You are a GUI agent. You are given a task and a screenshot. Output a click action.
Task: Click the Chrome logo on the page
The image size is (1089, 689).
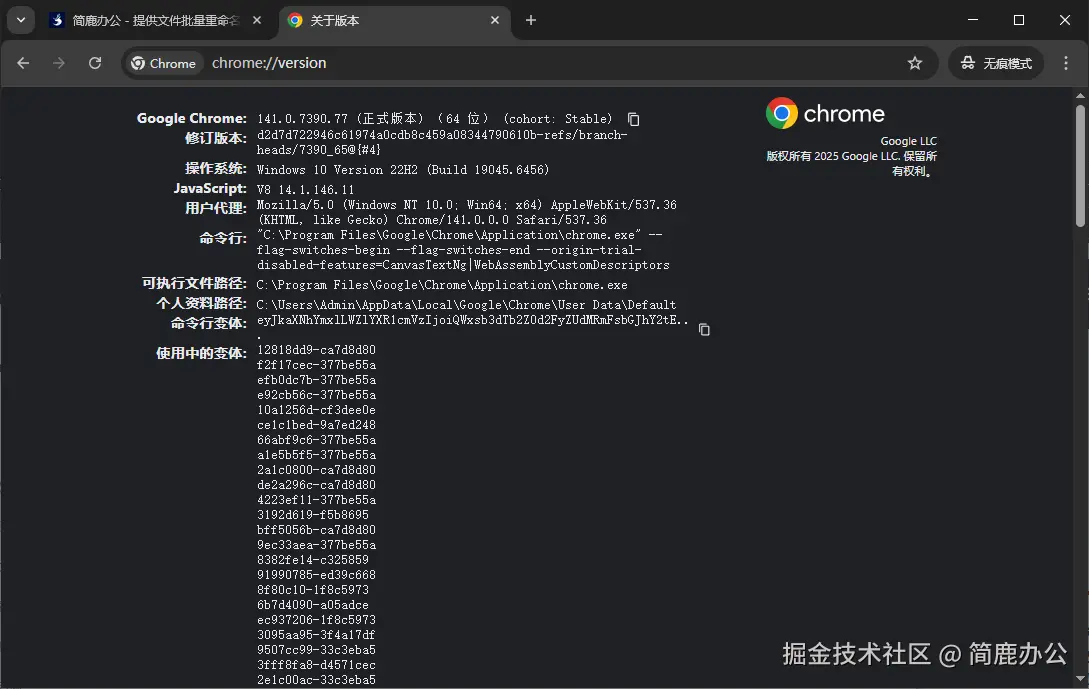[825, 113]
